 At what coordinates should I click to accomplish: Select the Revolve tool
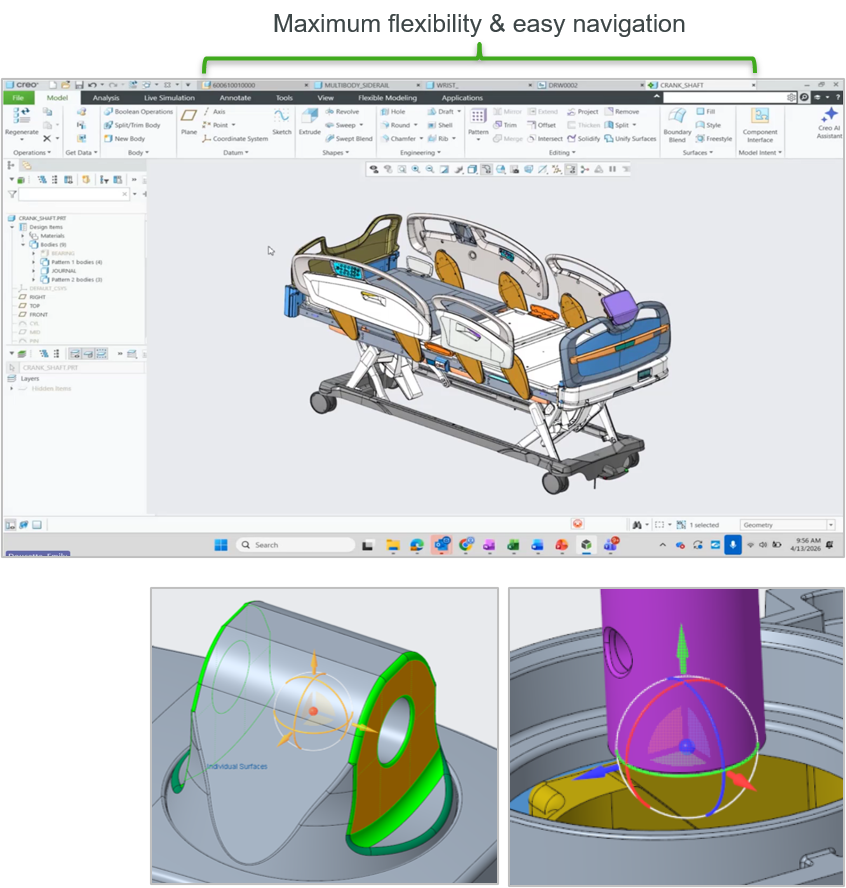[342, 112]
